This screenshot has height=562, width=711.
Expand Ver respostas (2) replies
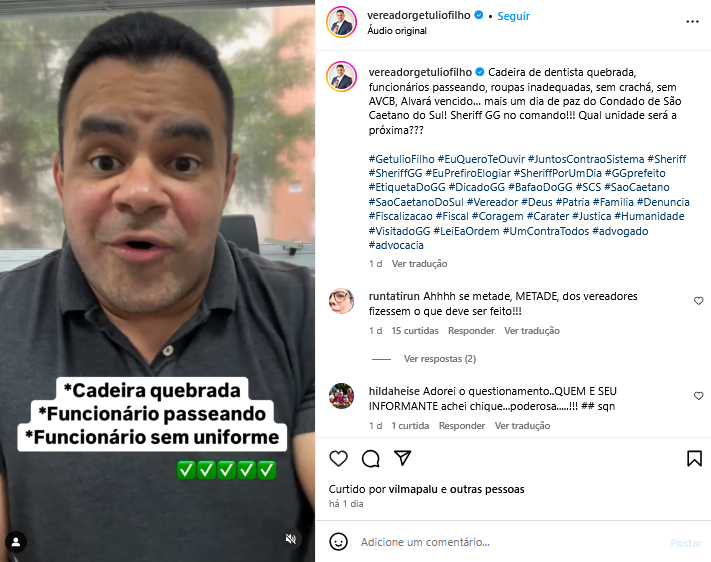click(x=440, y=359)
